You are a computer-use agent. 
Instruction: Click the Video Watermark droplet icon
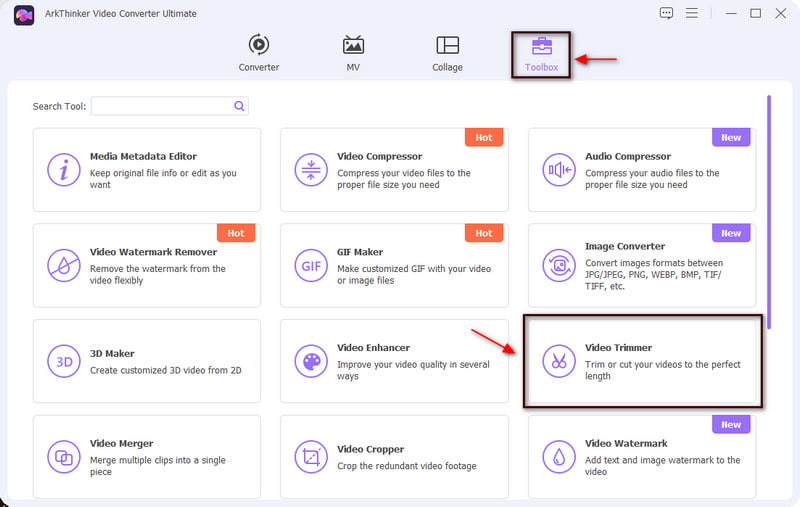click(559, 457)
